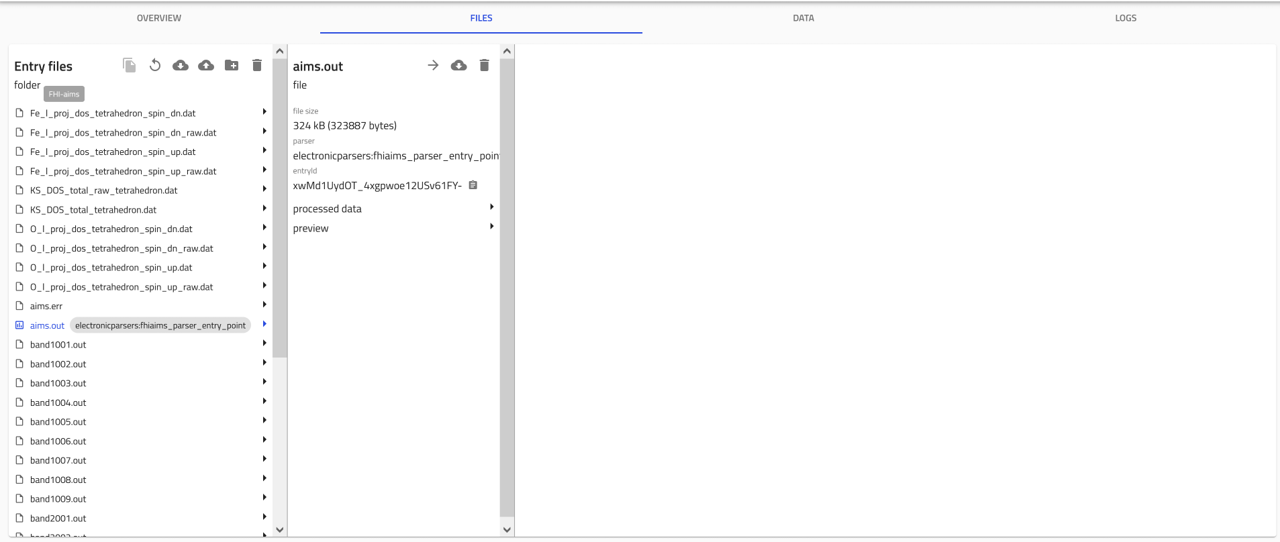Copy the entryId to clipboard
The height and width of the screenshot is (542, 1280).
tap(473, 185)
